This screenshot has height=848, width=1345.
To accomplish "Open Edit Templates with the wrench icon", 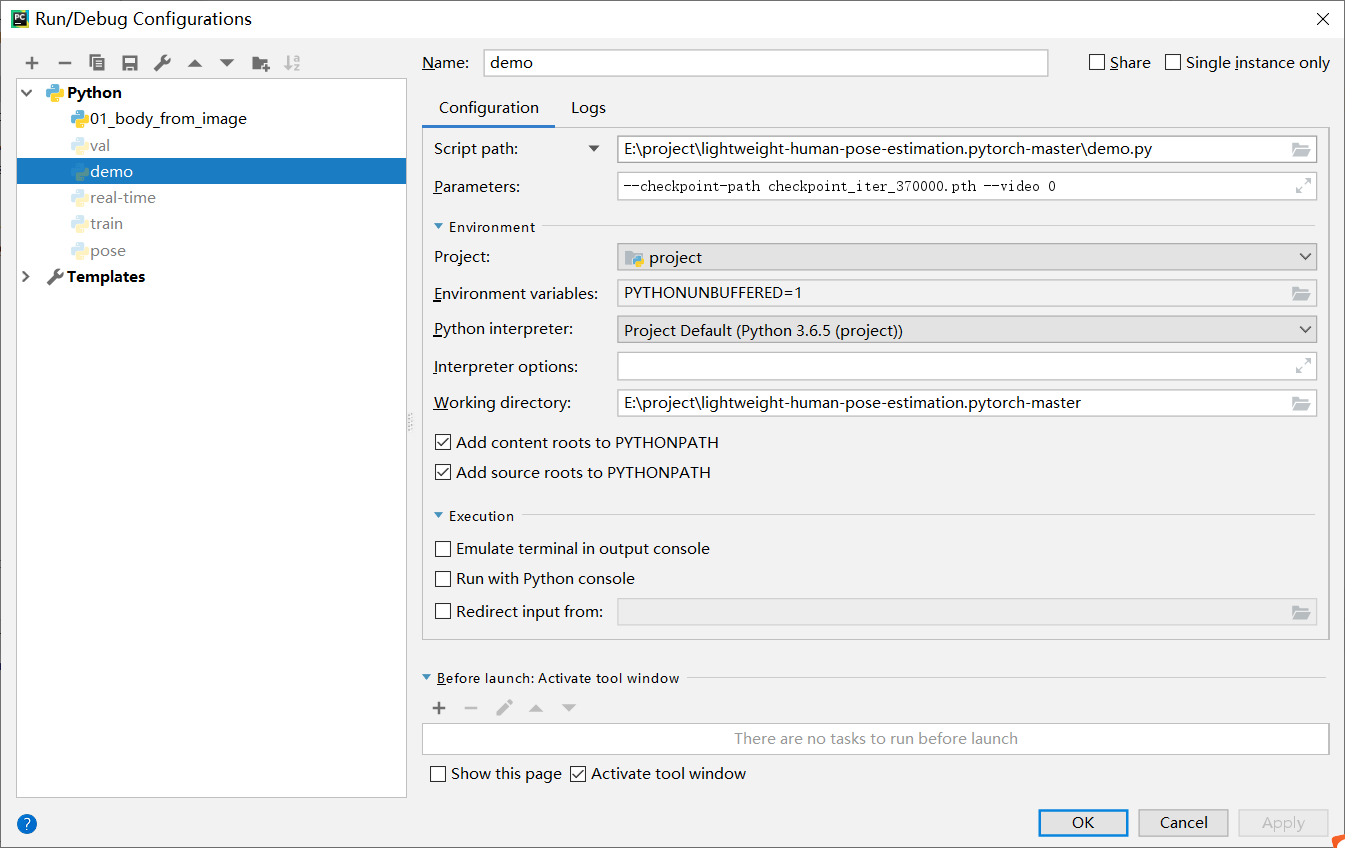I will [162, 62].
